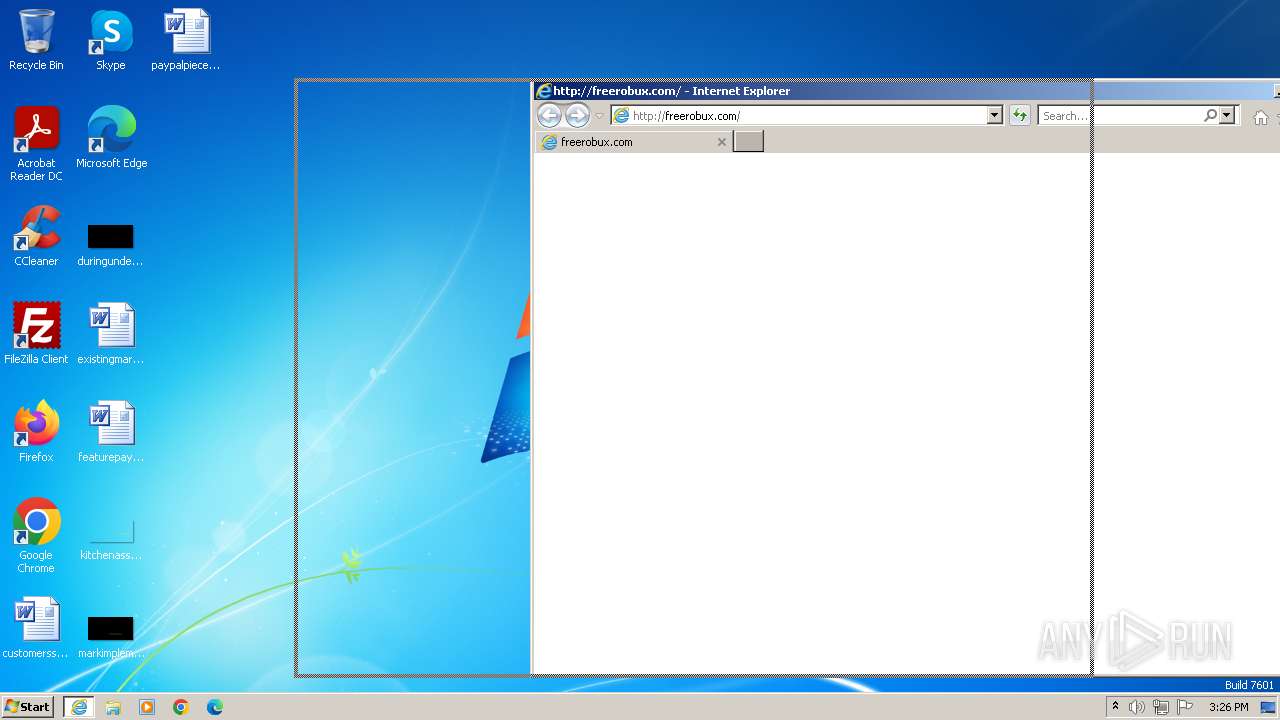Click the 3:26 PM taskbar clock

[1228, 707]
